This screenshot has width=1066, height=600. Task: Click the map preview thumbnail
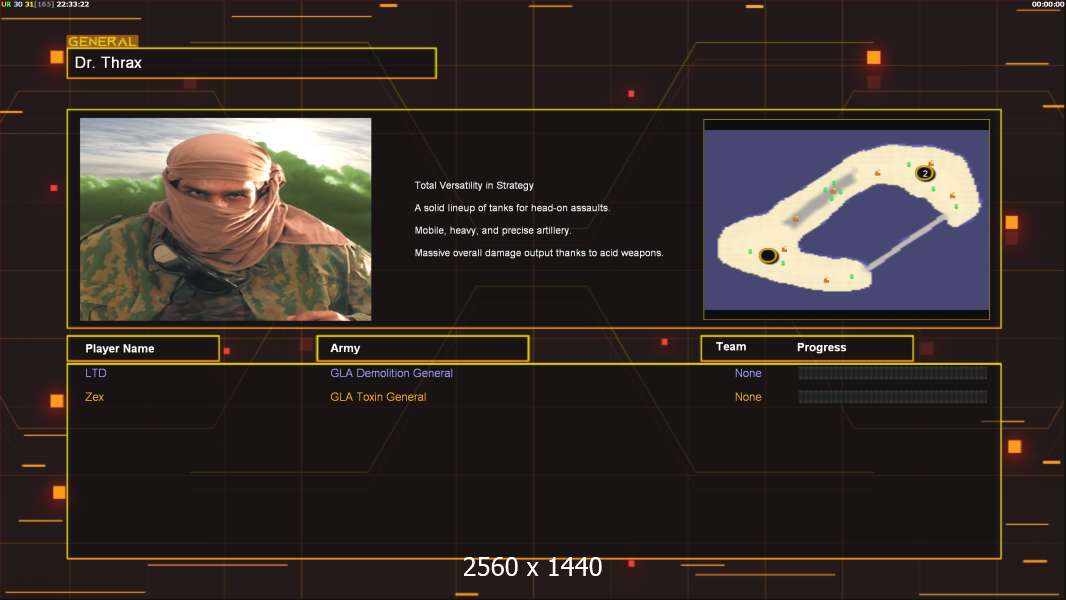pos(846,219)
